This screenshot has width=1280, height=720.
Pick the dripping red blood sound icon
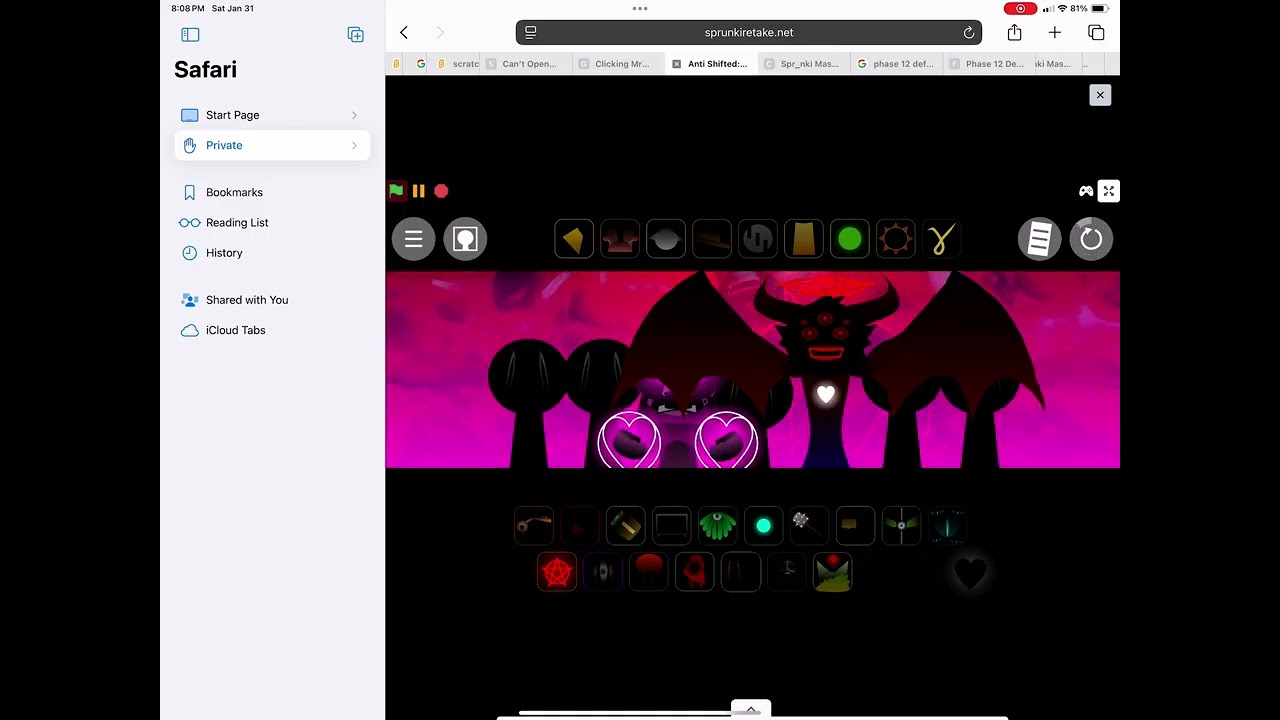point(695,572)
